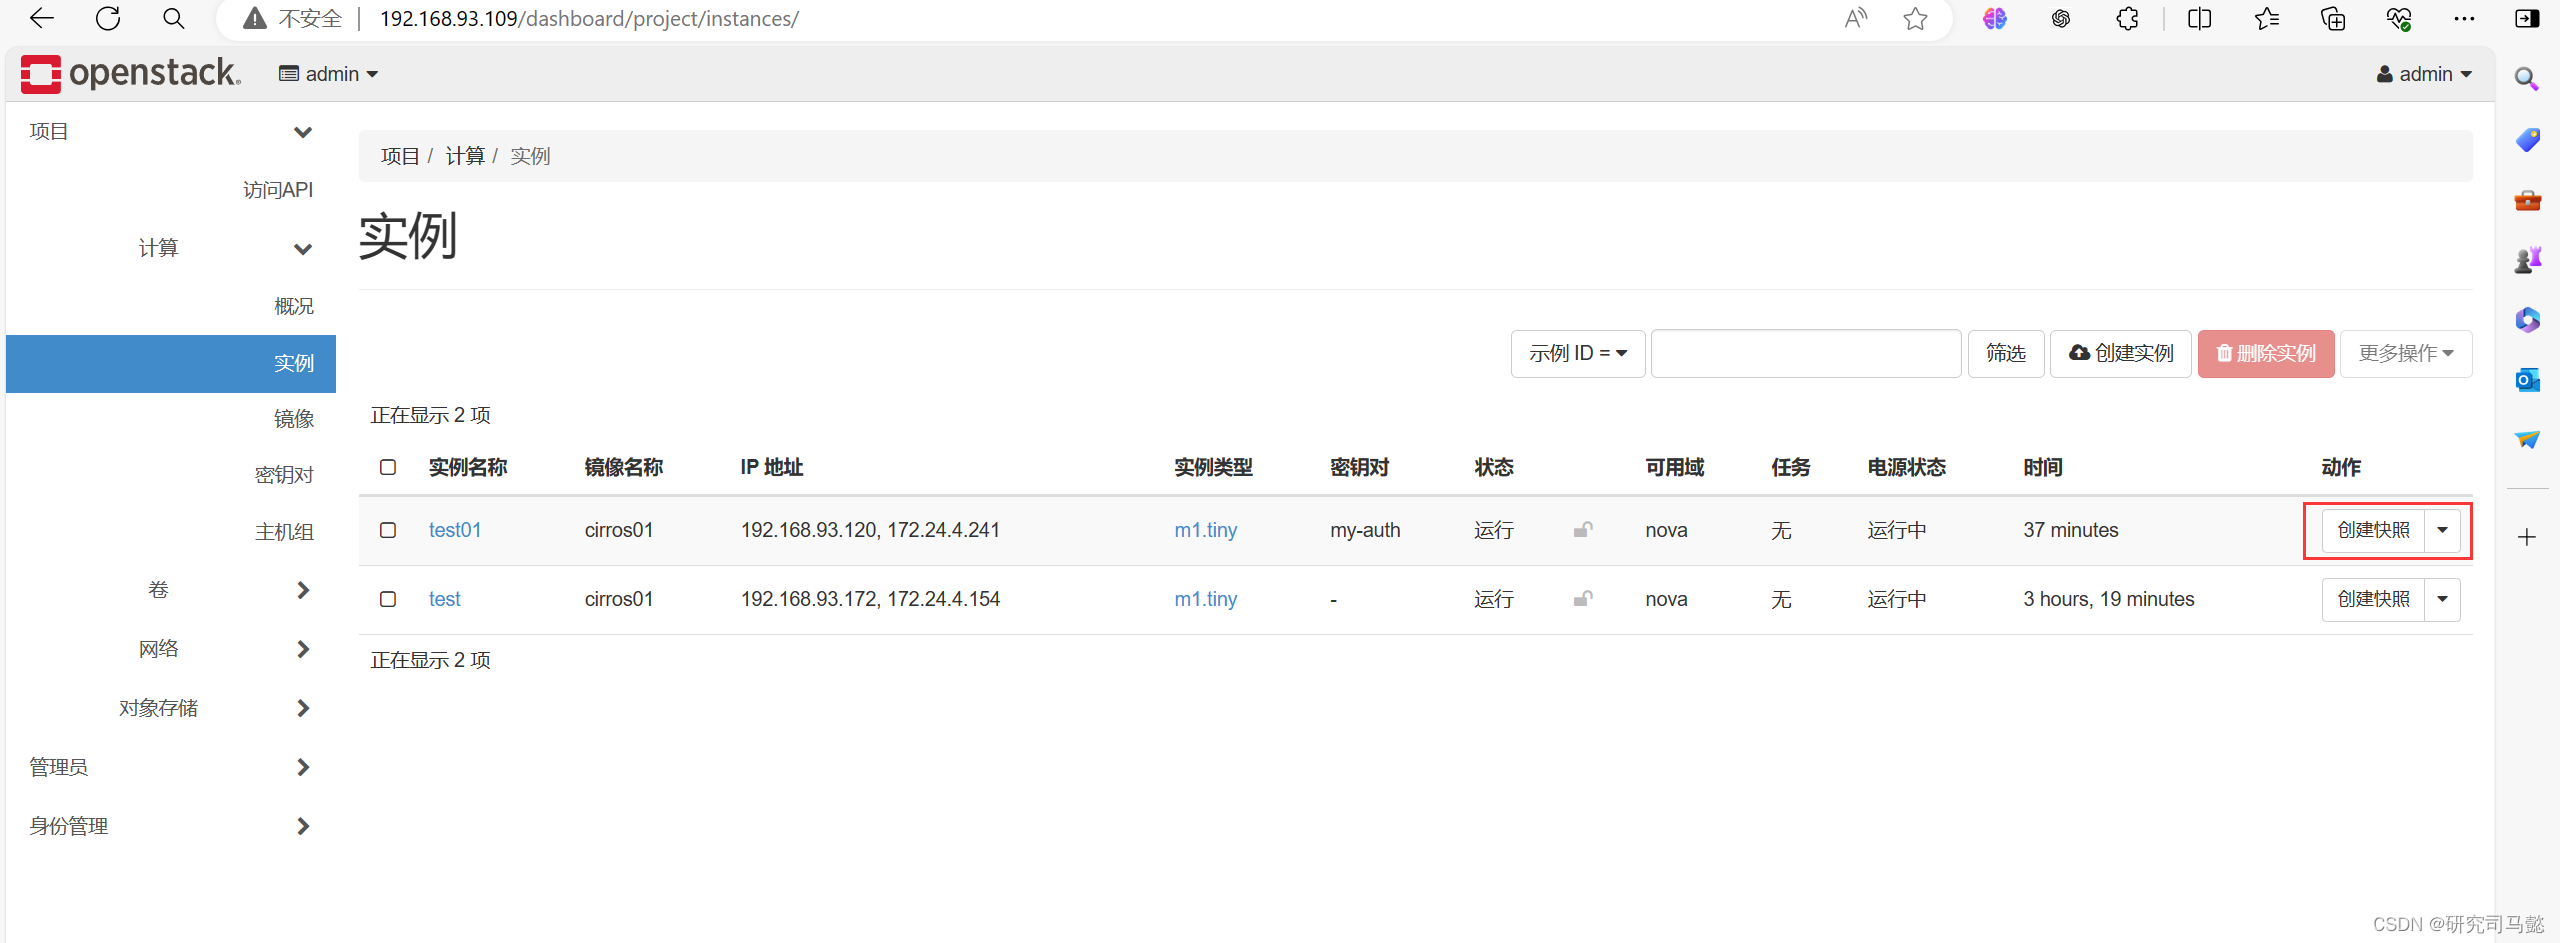2560x943 pixels.
Task: Open 概况 in the sidebar
Action: click(293, 306)
